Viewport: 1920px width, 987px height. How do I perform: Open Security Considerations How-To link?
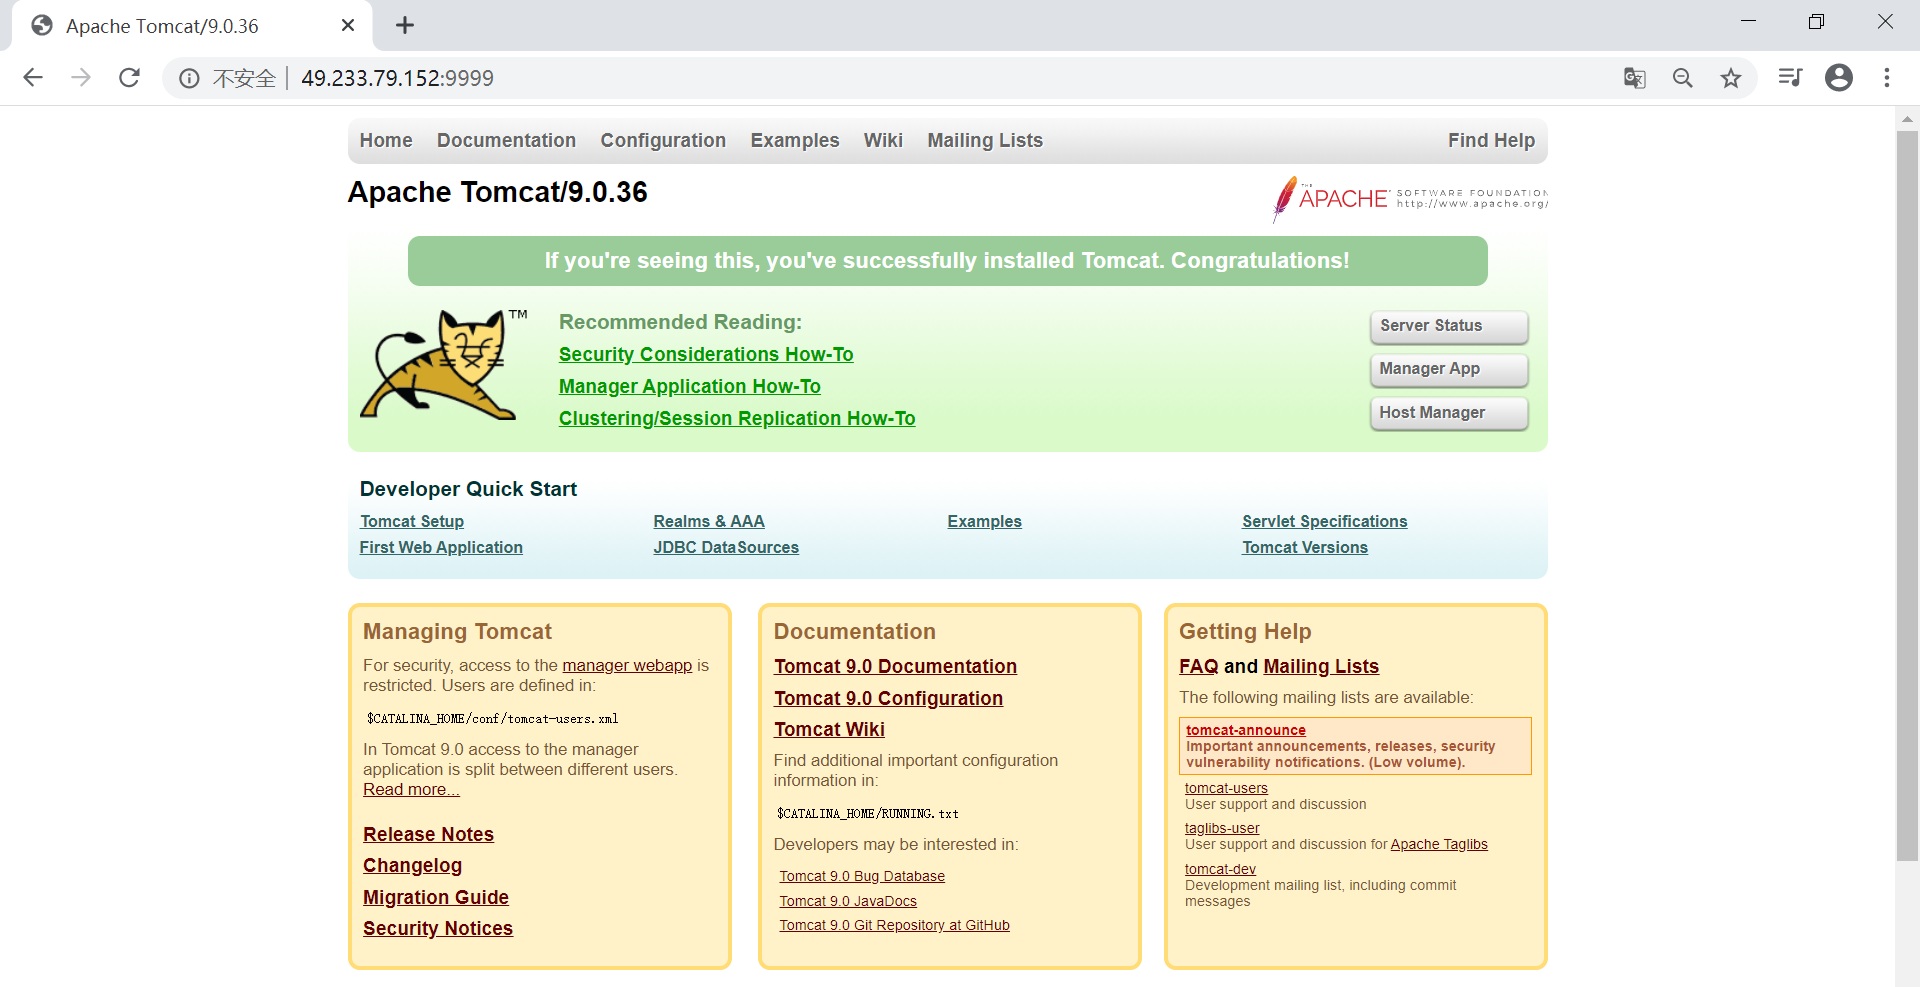click(x=705, y=355)
